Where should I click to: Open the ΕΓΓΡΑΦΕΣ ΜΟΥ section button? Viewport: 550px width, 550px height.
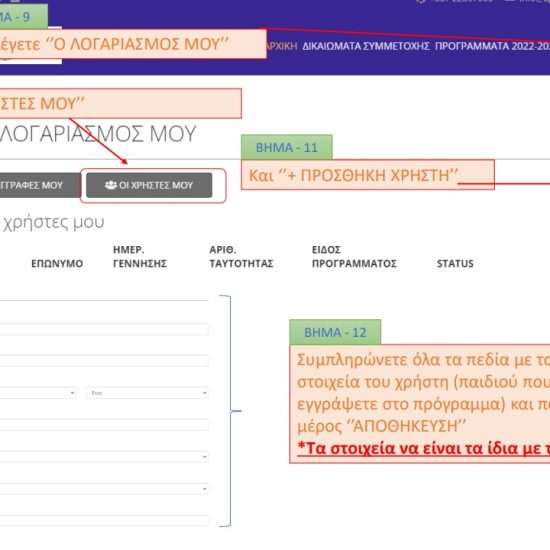[40, 185]
